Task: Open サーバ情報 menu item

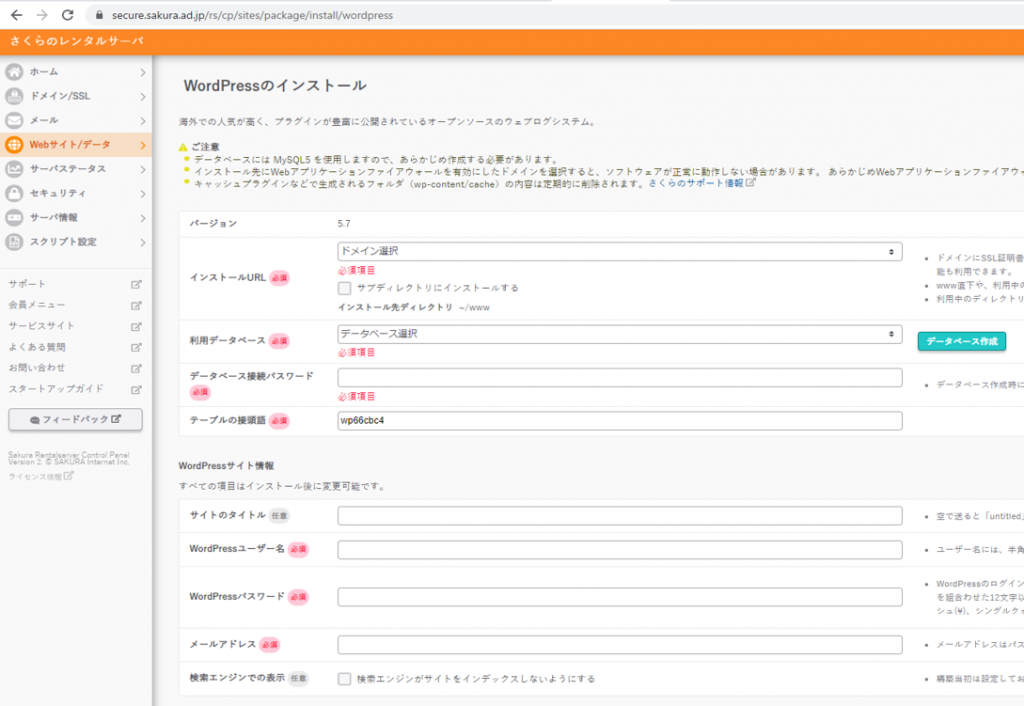Action: point(76,217)
